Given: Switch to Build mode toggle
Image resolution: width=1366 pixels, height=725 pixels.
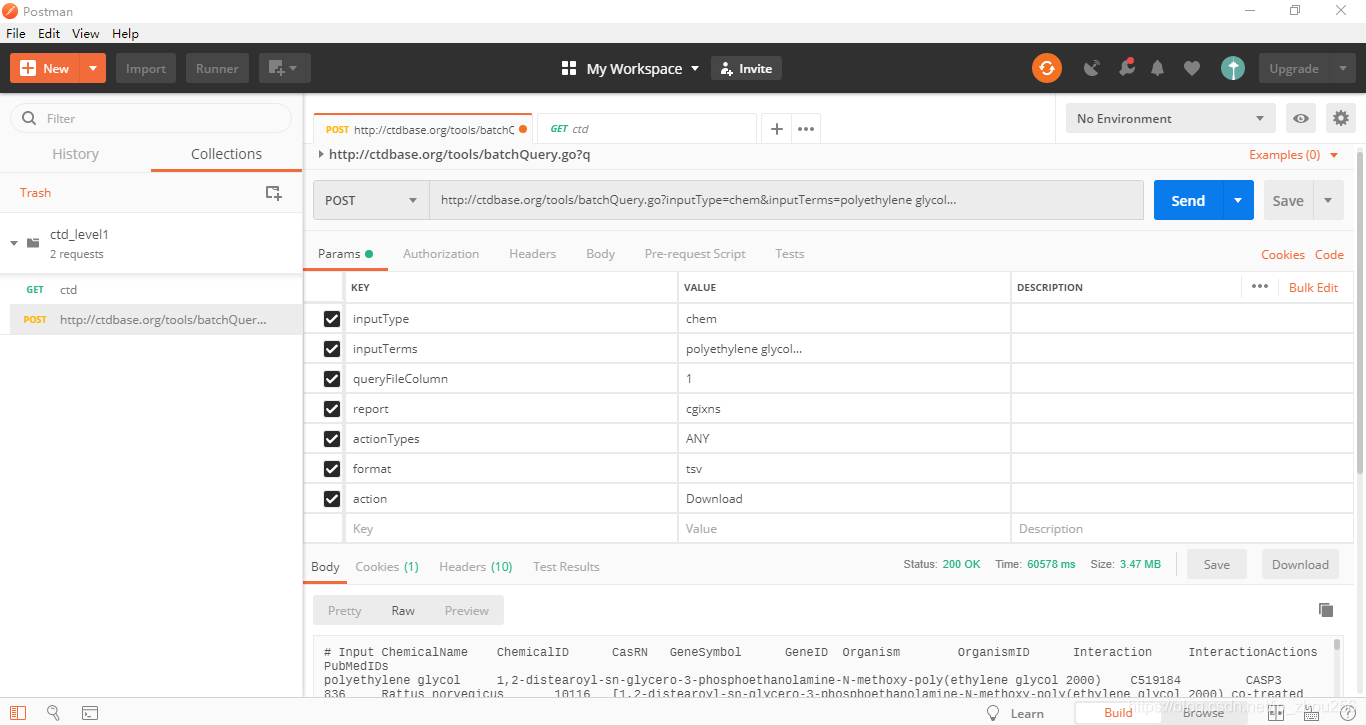Looking at the screenshot, I should (1118, 713).
